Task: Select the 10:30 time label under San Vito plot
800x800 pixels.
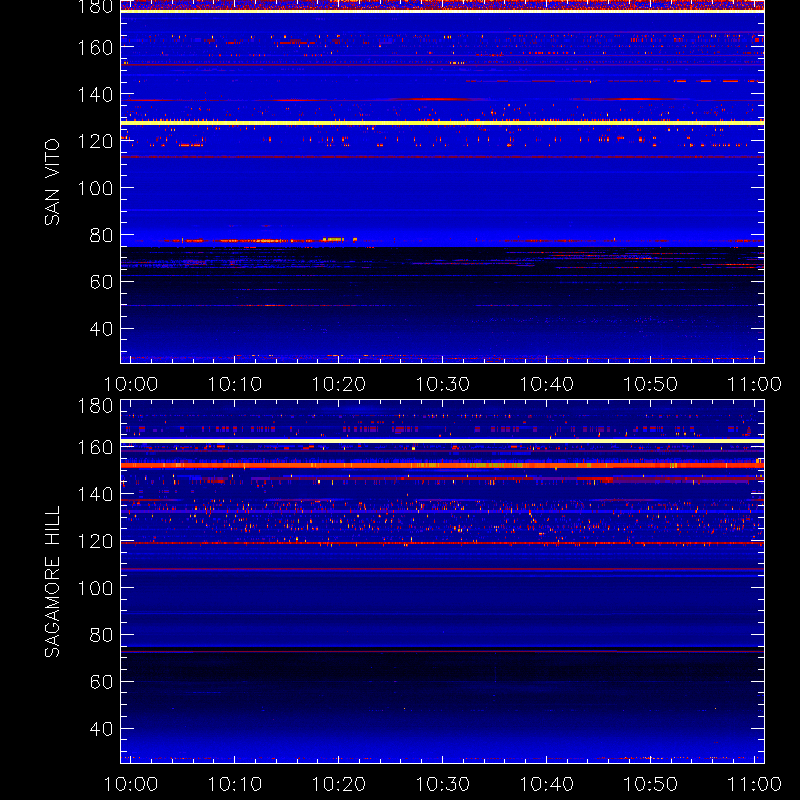Action: point(443,384)
